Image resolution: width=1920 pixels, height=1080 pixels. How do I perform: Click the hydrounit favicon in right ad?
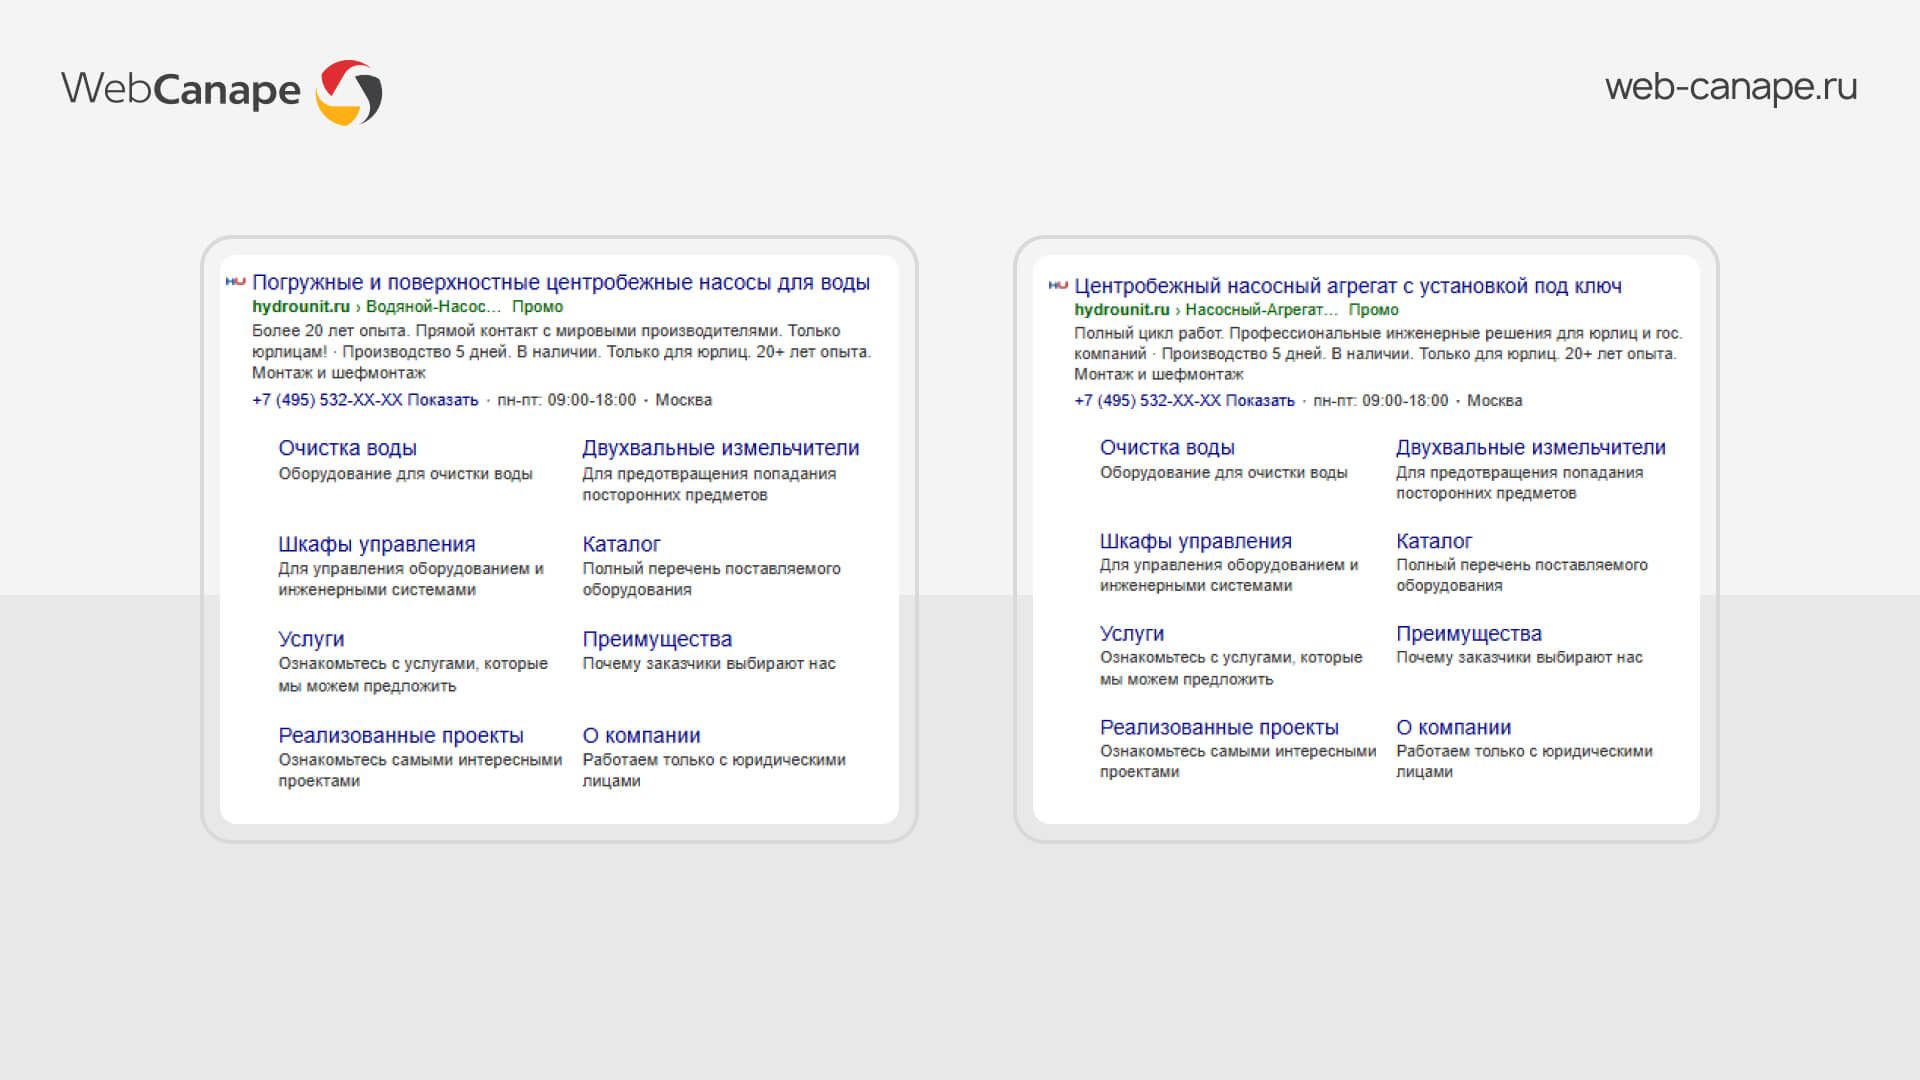tap(1058, 285)
